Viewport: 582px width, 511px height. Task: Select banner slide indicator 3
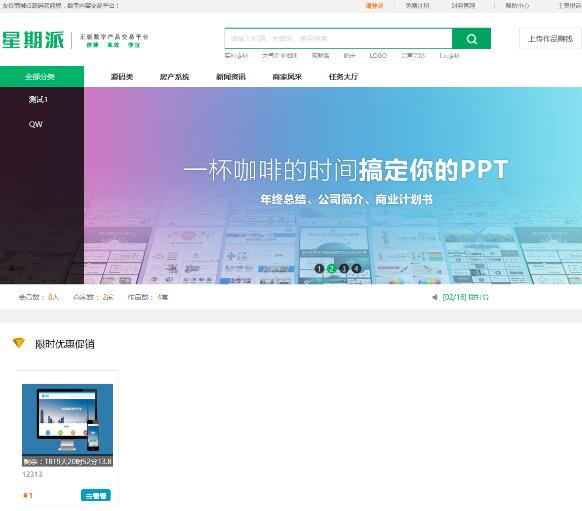(344, 269)
